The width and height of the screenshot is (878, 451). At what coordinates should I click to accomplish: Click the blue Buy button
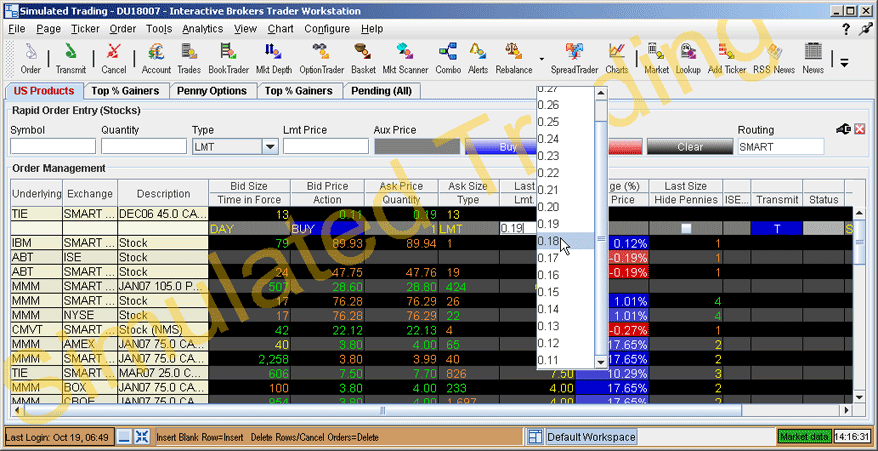pos(500,147)
